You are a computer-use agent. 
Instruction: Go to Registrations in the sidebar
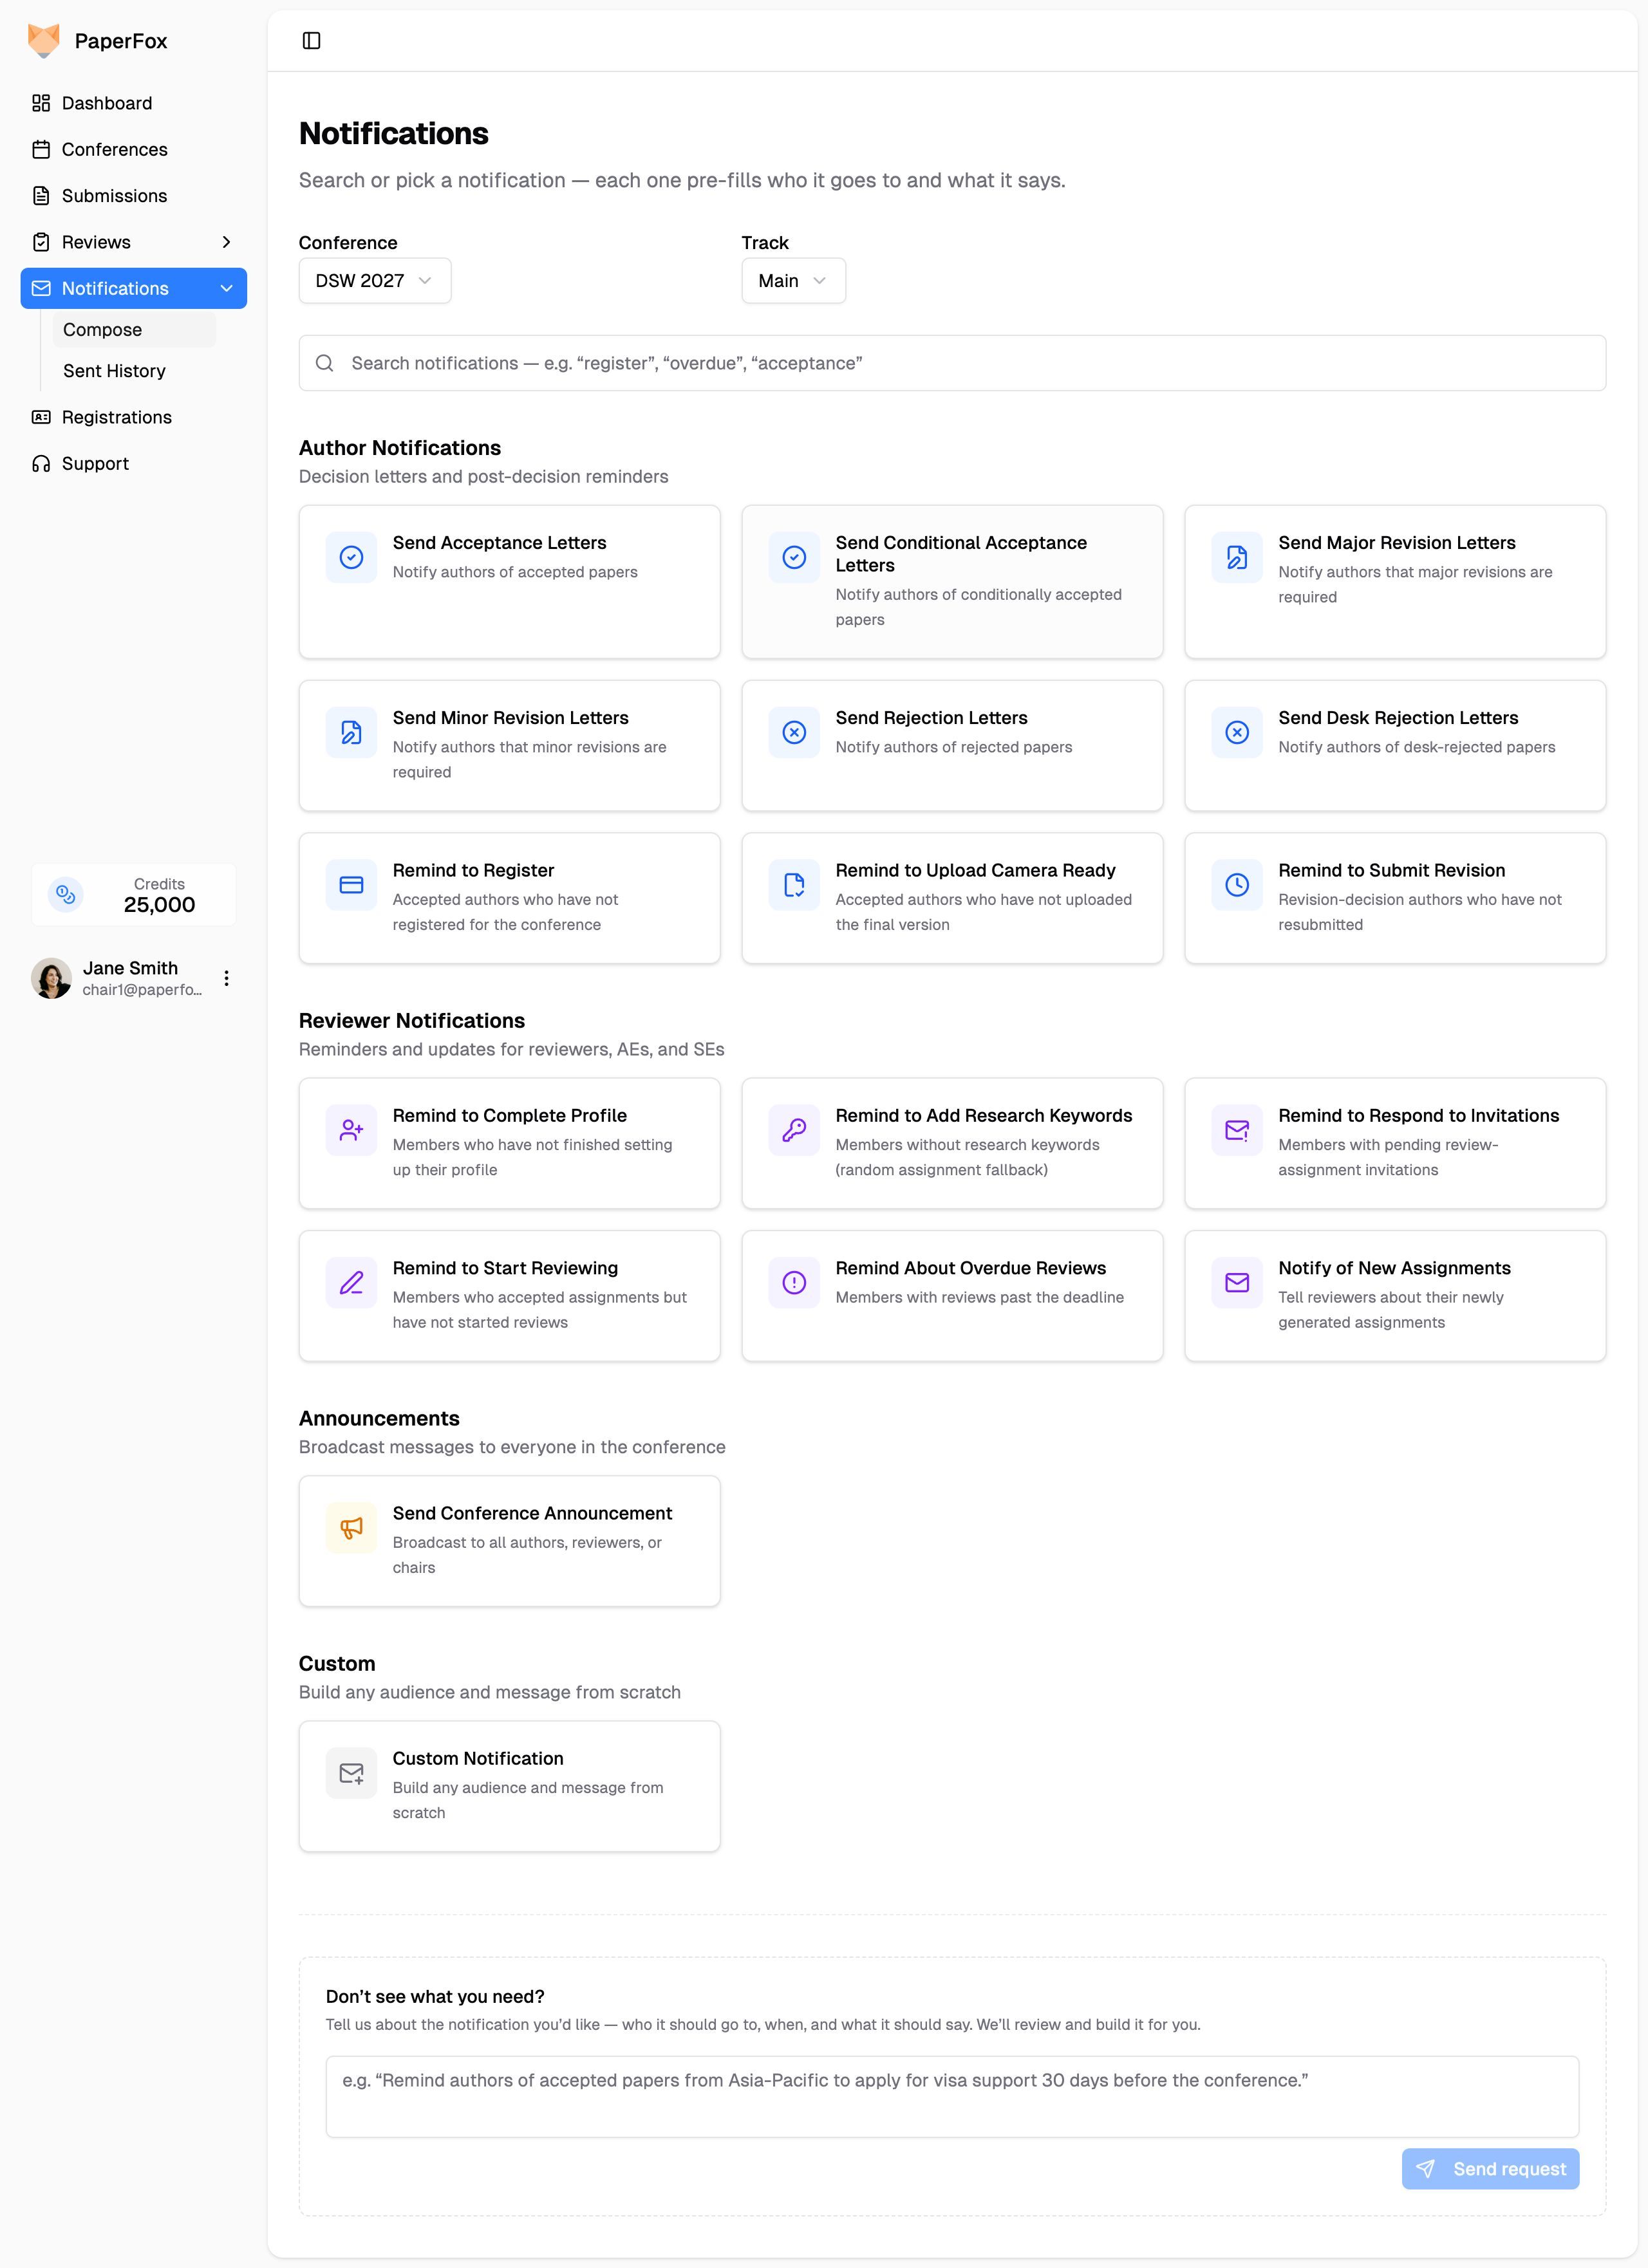116,417
